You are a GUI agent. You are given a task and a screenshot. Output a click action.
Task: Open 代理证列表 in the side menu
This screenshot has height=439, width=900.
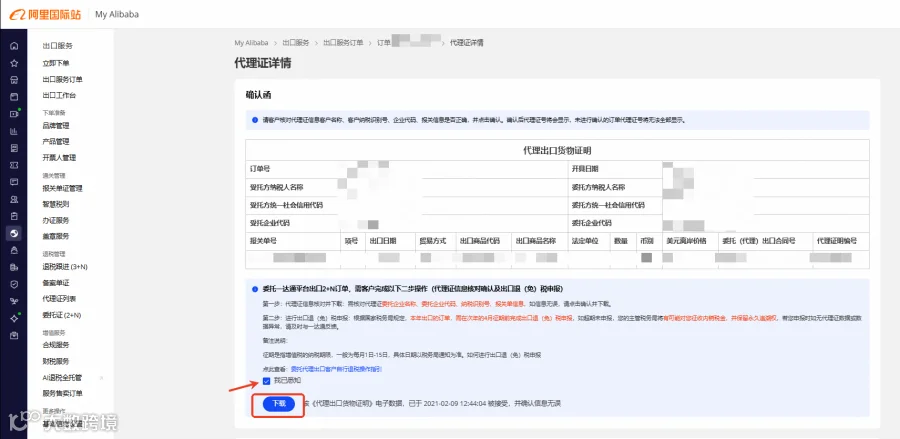coord(59,299)
